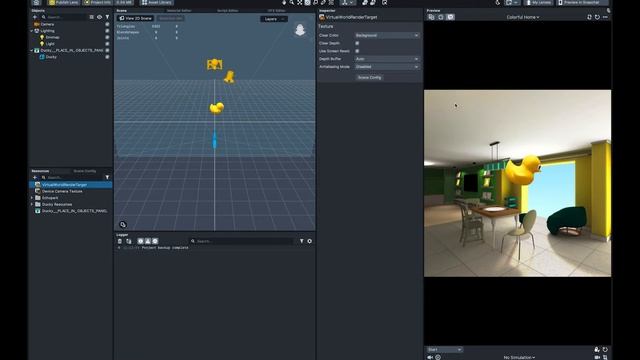Viewport: 640px width, 360px height.
Task: Click the Logger search field
Action: click(x=242, y=241)
